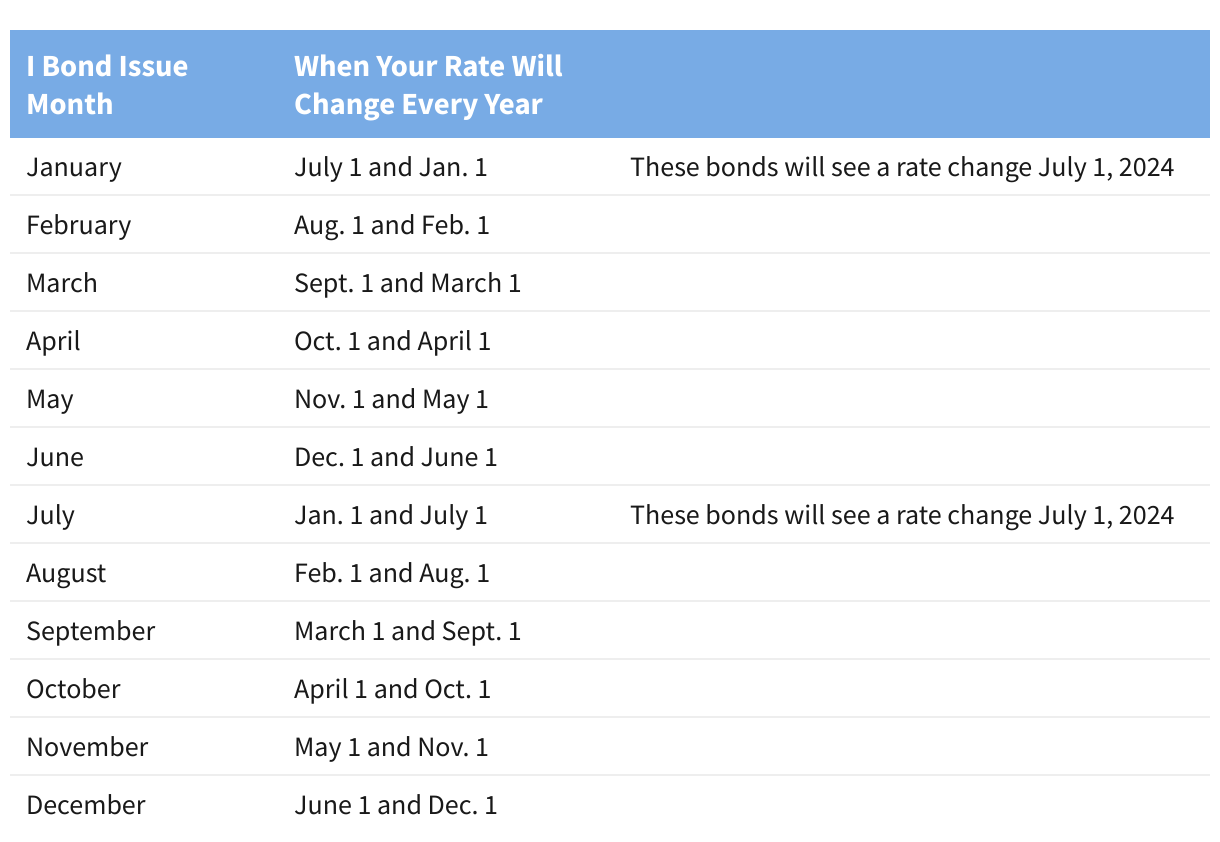Select the 'July 1 and Jan. 1' cell
The width and height of the screenshot is (1220, 842).
tap(391, 167)
